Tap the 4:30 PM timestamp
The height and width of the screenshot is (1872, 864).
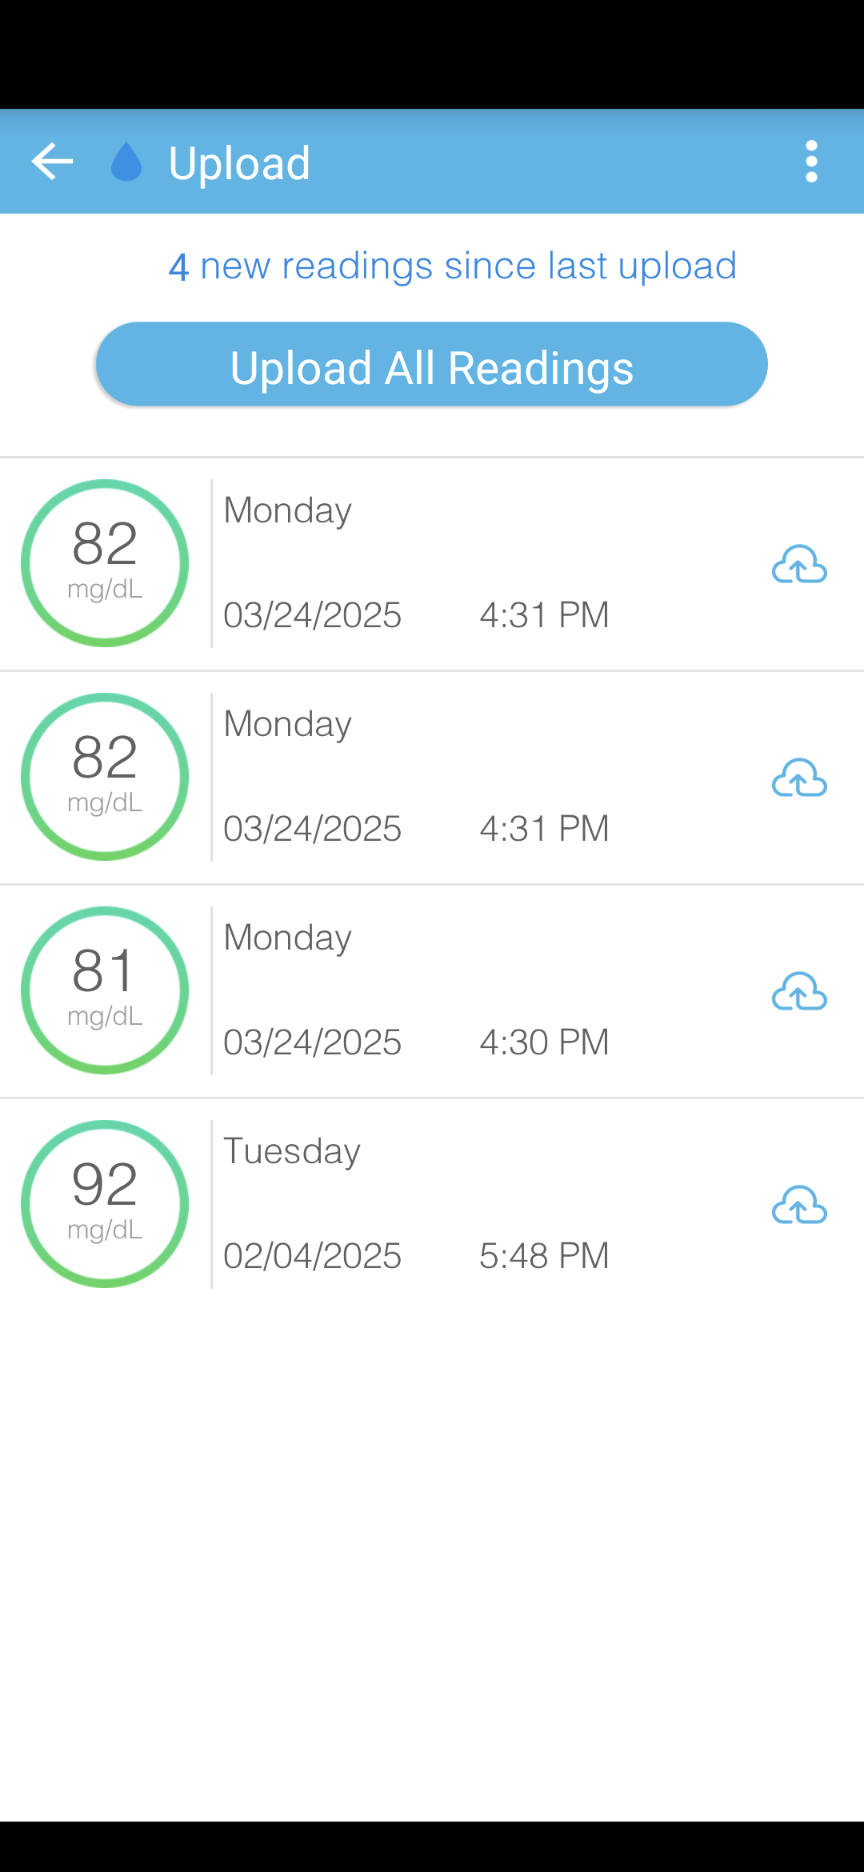pyautogui.click(x=544, y=1042)
